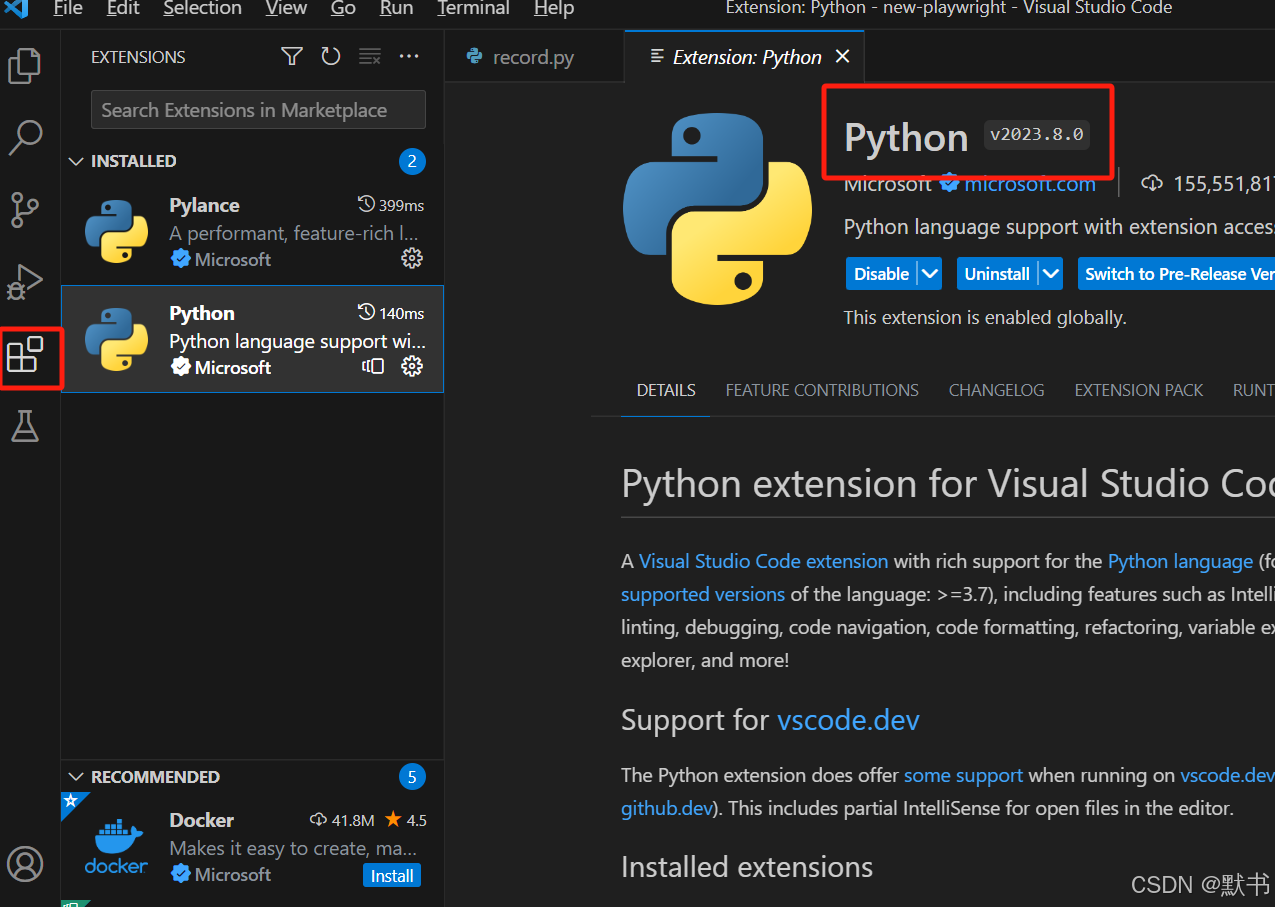Open the Search view
Viewport: 1275px width, 907px height.
24,138
